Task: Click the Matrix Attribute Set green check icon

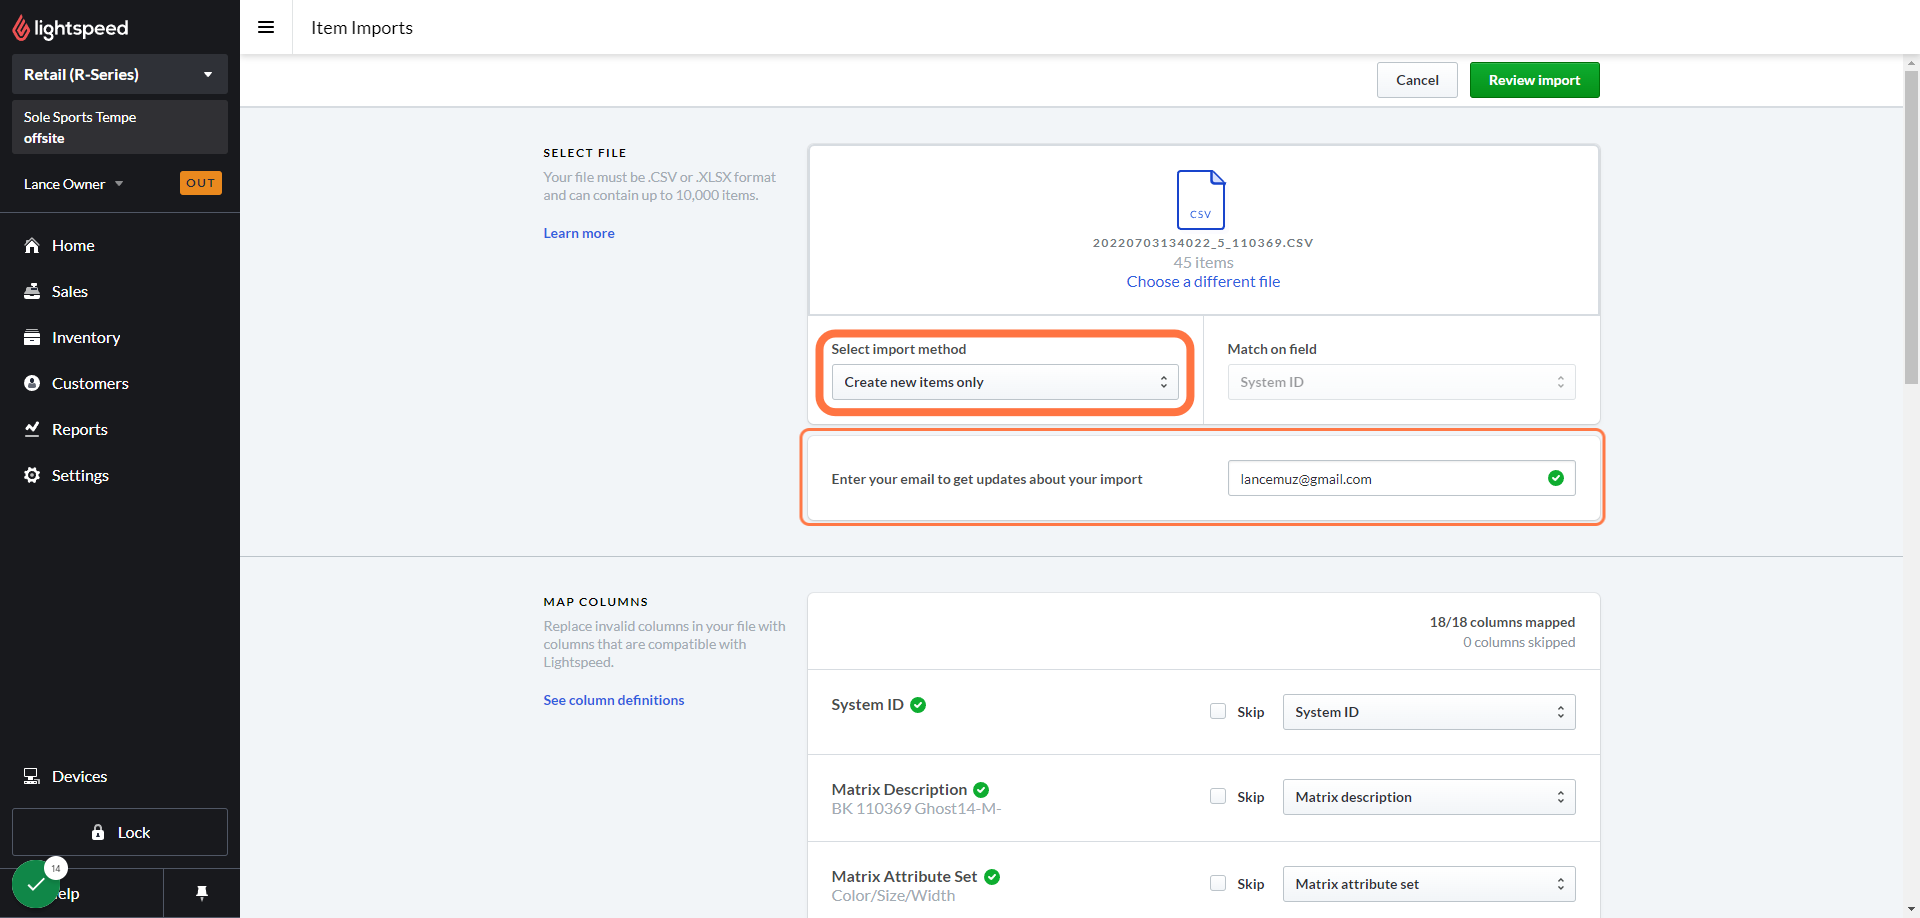Action: click(992, 877)
